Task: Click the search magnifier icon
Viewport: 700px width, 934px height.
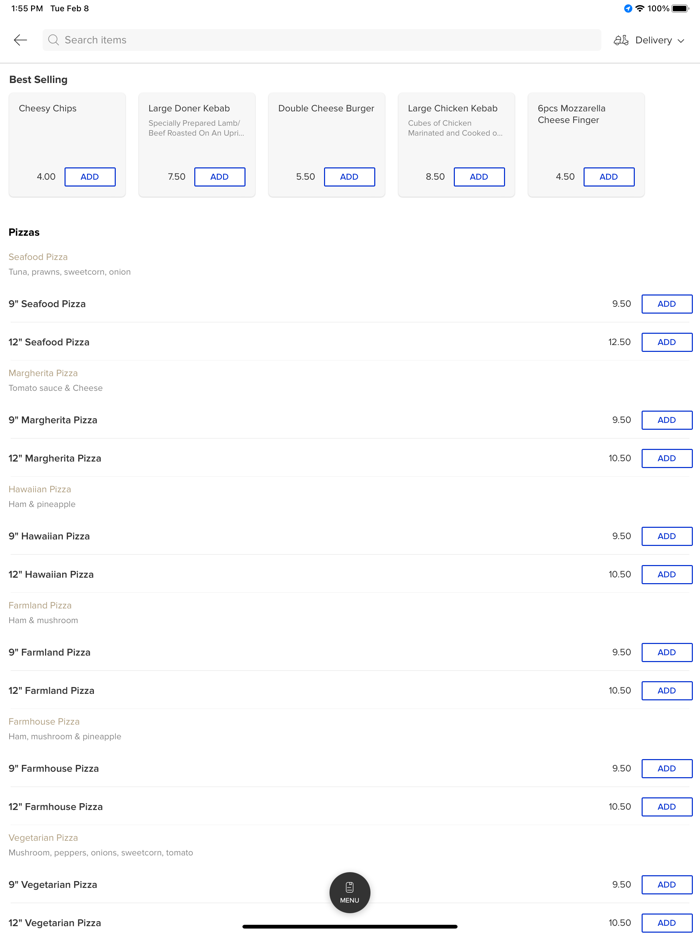Action: [54, 40]
